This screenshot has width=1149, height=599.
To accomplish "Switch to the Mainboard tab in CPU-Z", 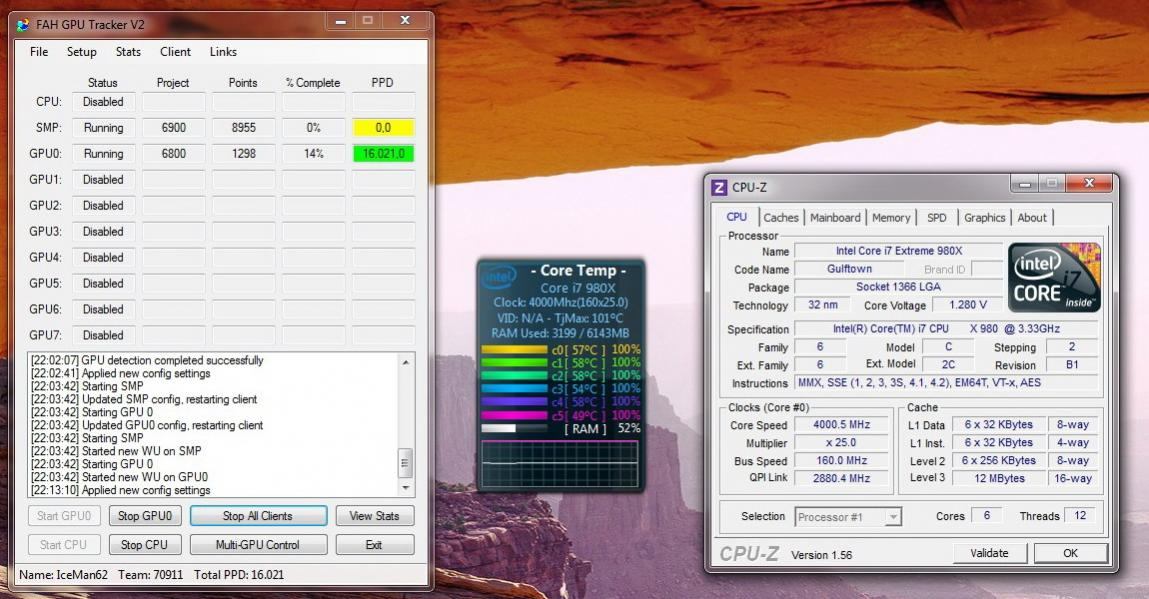I will pyautogui.click(x=835, y=218).
